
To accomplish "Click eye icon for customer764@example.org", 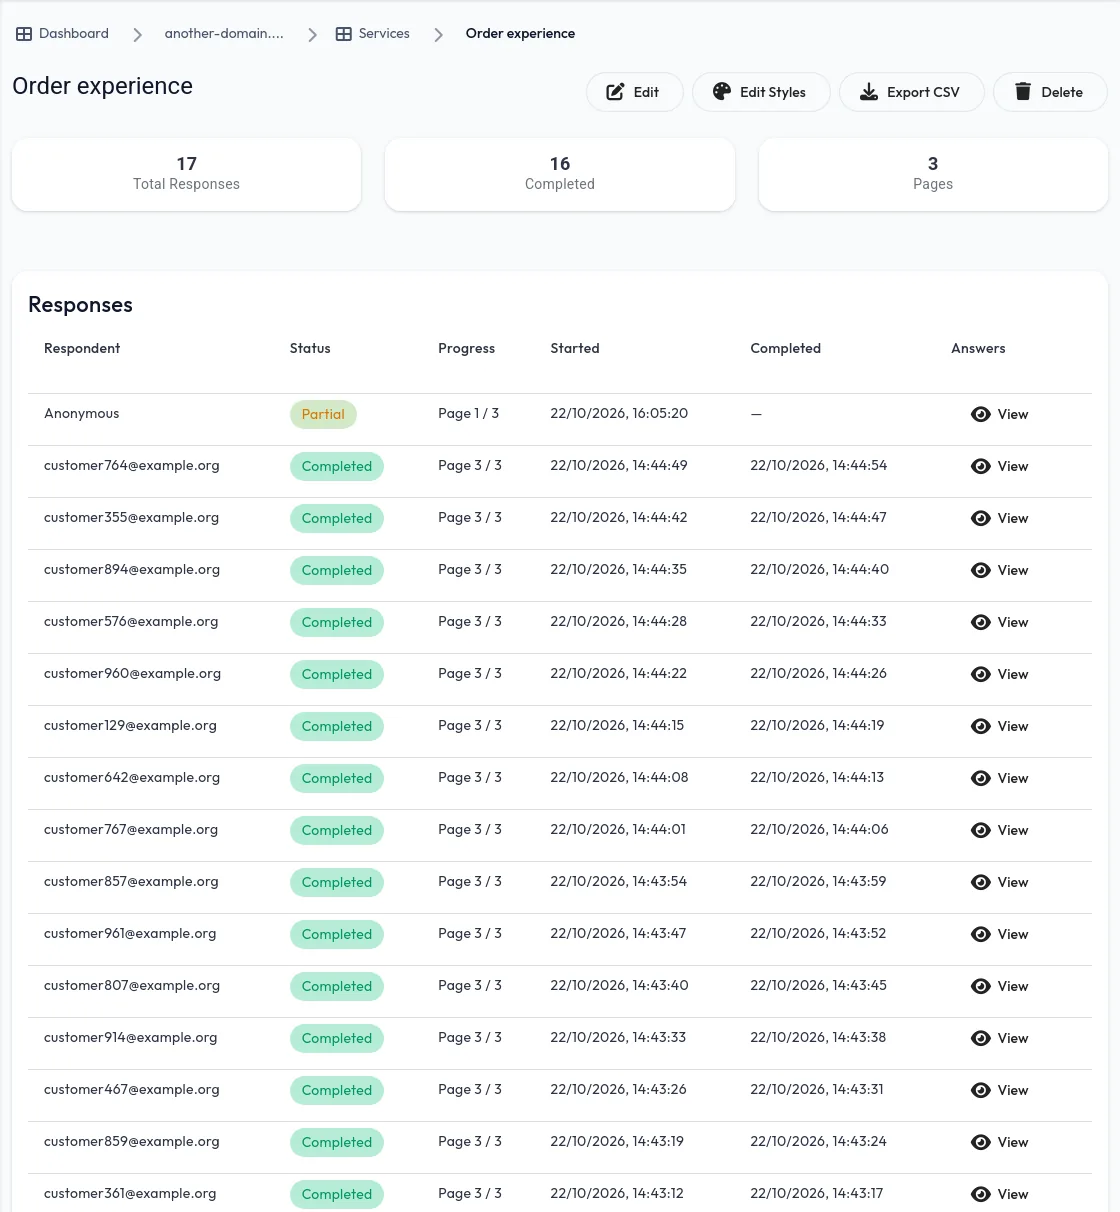I will [981, 466].
